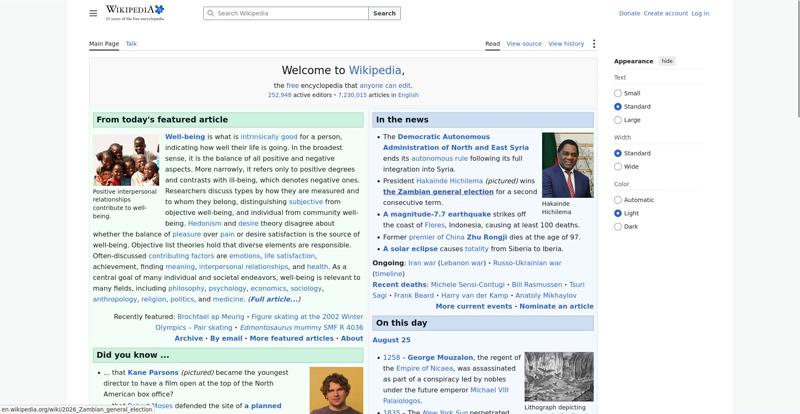
Task: Click the Search button
Action: (x=384, y=13)
